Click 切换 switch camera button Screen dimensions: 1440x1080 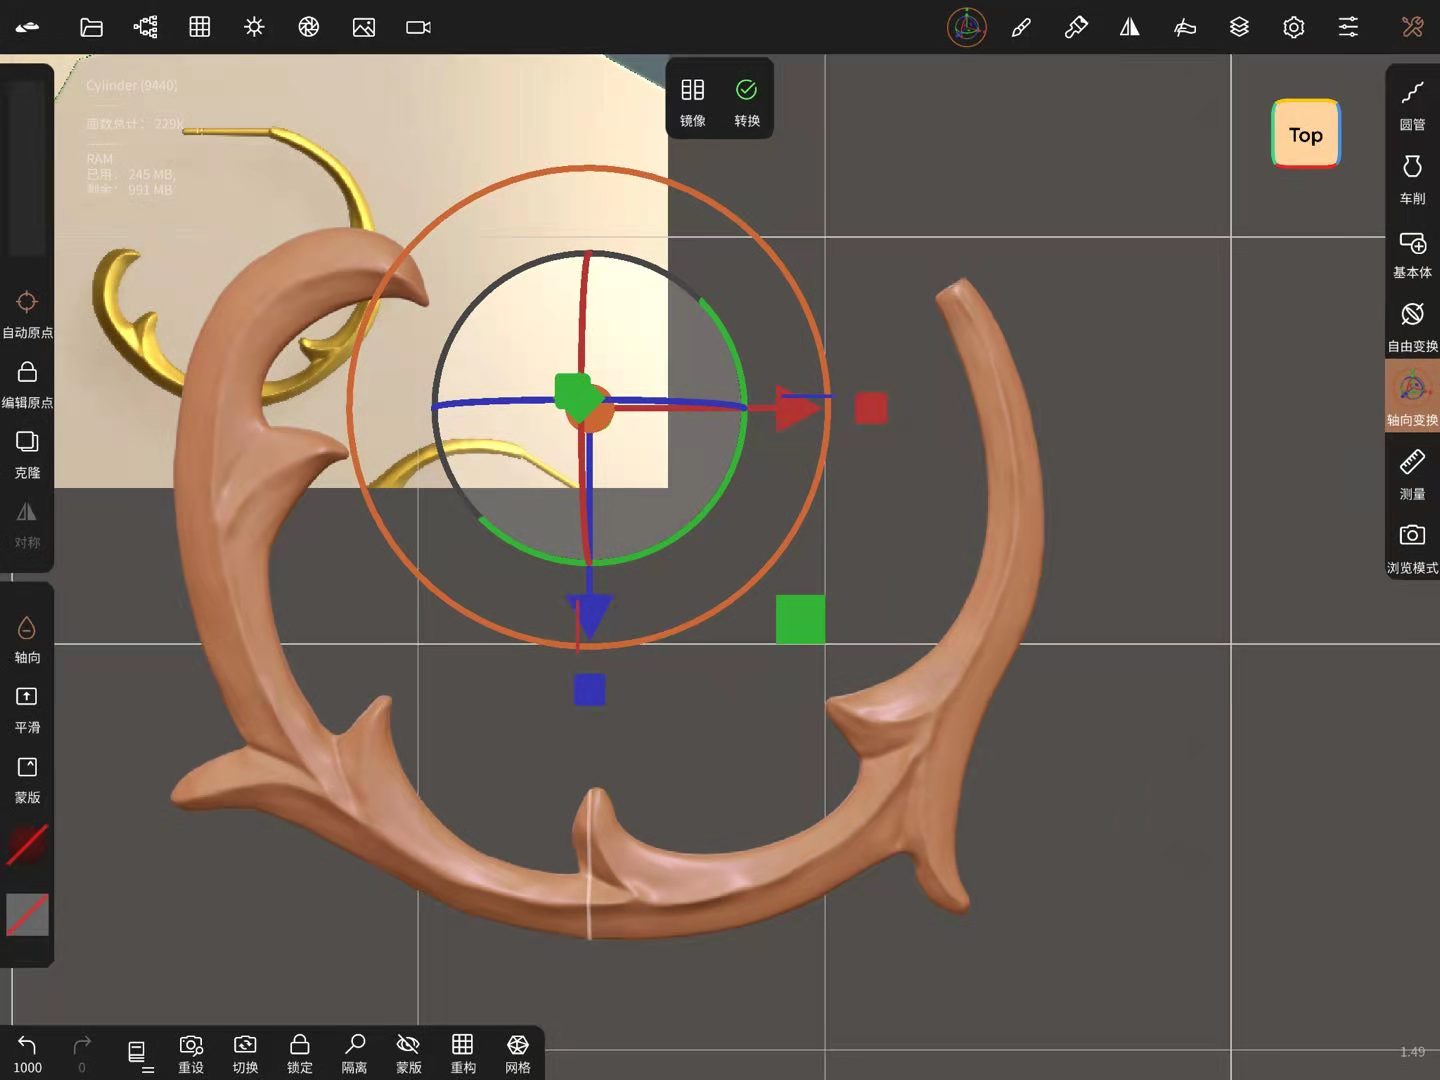(245, 1054)
